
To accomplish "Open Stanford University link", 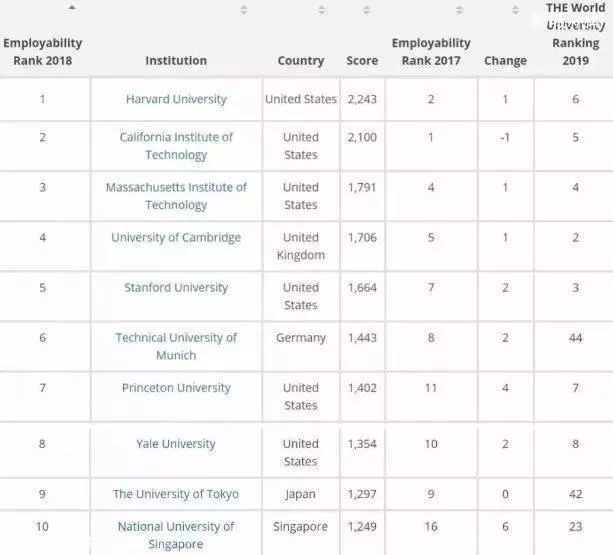I will pyautogui.click(x=176, y=288).
